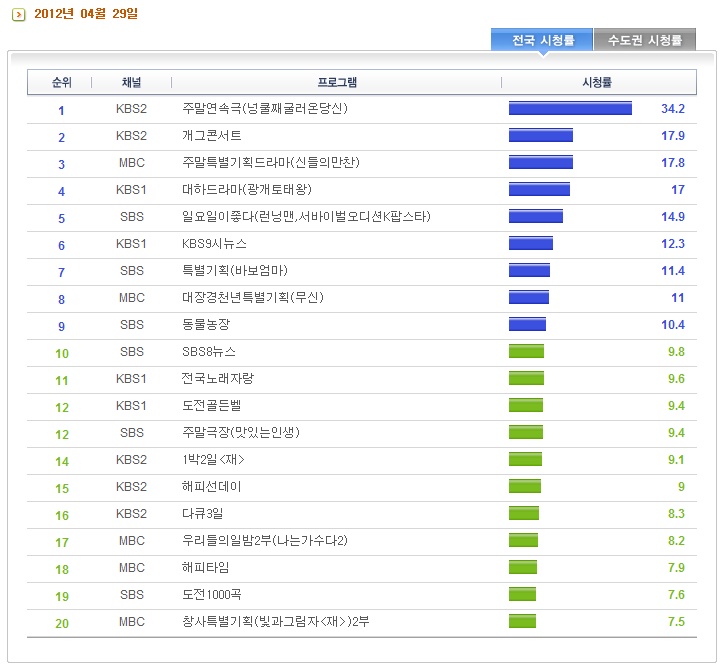Click the rating value 17.9
The height and width of the screenshot is (669, 720).
pos(673,136)
